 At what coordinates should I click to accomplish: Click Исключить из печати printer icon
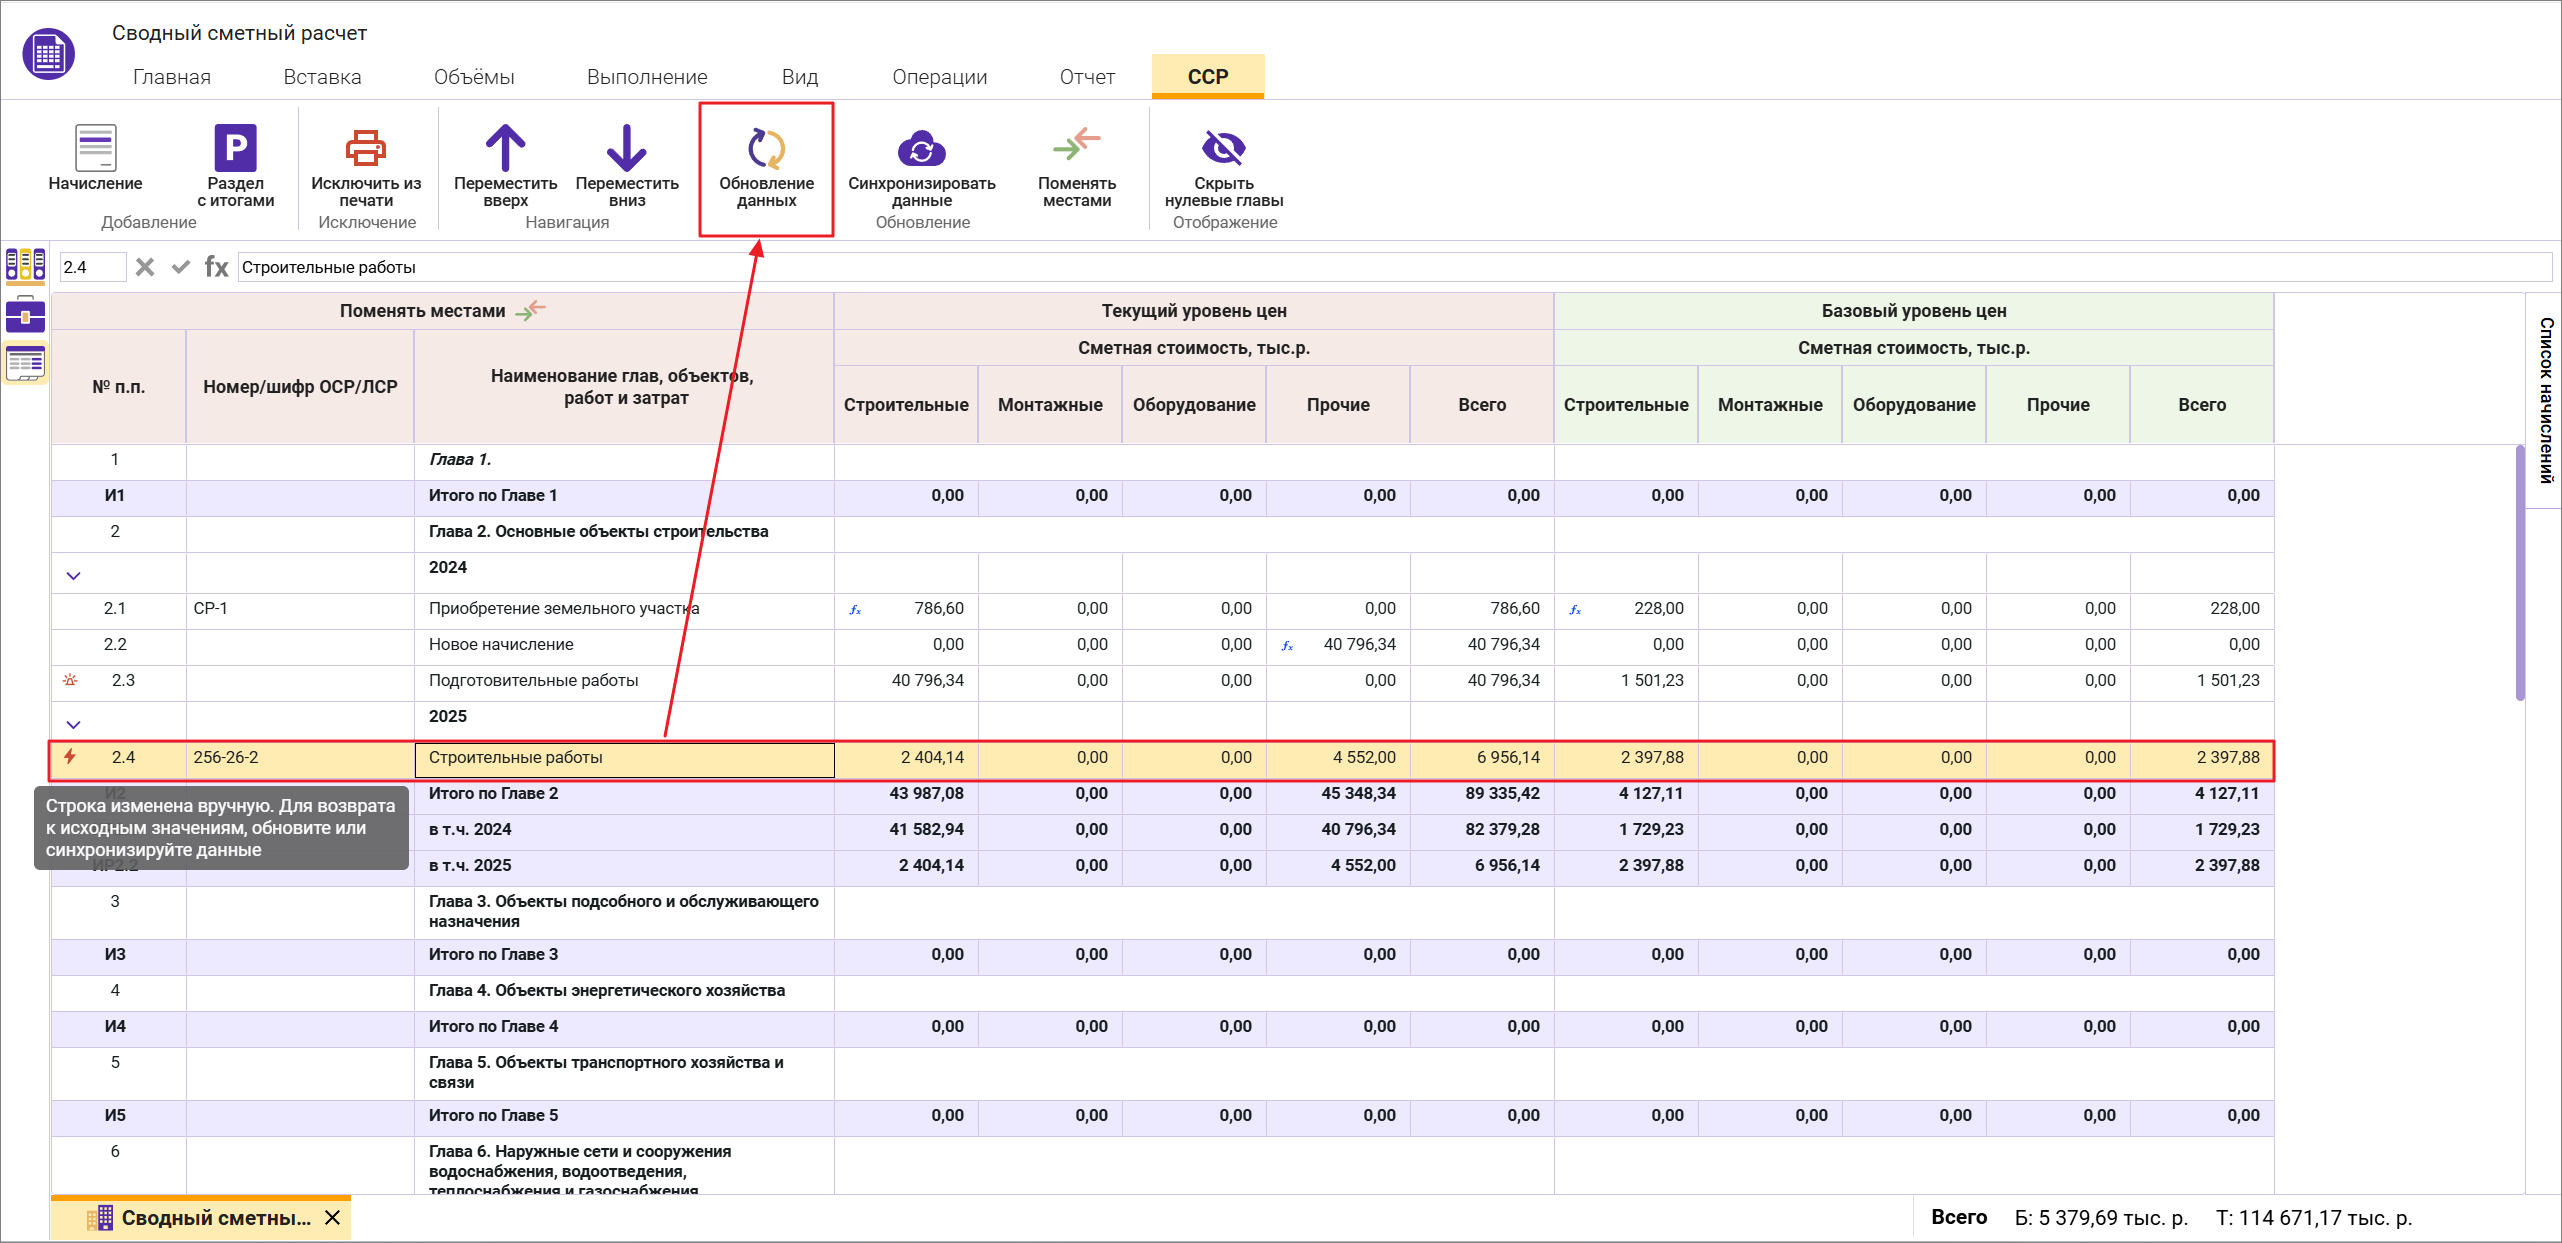click(x=366, y=148)
